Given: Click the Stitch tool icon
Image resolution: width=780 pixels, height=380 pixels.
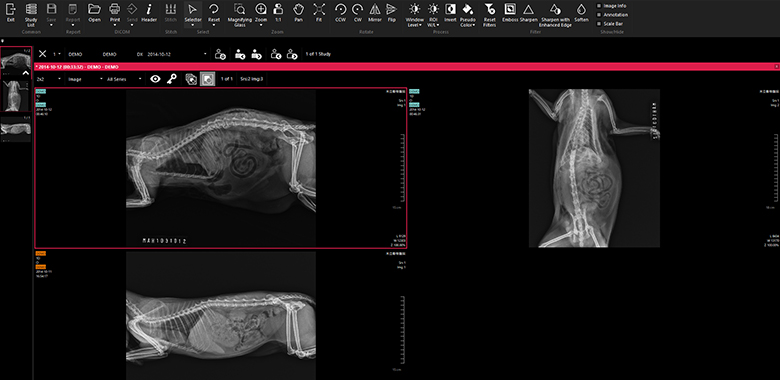Looking at the screenshot, I should (x=171, y=9).
